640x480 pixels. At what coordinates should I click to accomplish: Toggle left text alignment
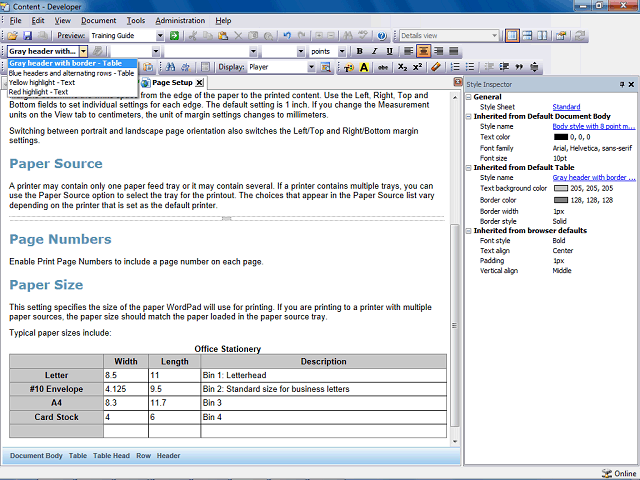click(x=409, y=51)
